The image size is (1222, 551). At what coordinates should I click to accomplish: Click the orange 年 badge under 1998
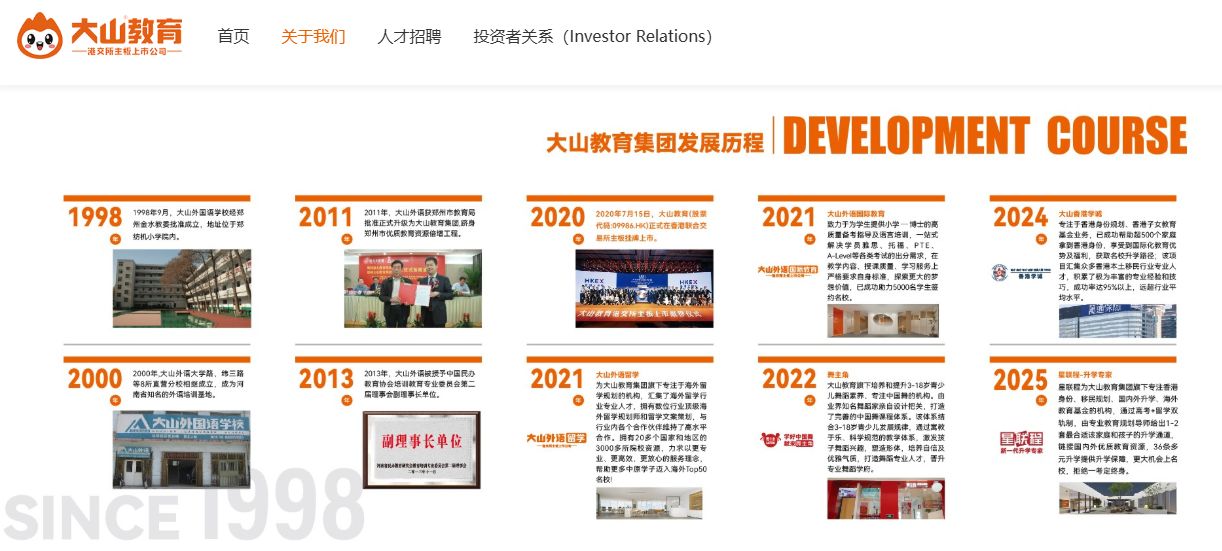pos(115,240)
